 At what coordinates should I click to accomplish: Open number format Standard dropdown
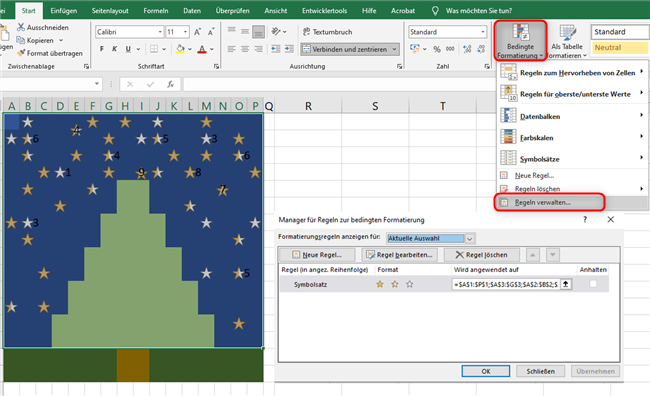pyautogui.click(x=483, y=32)
